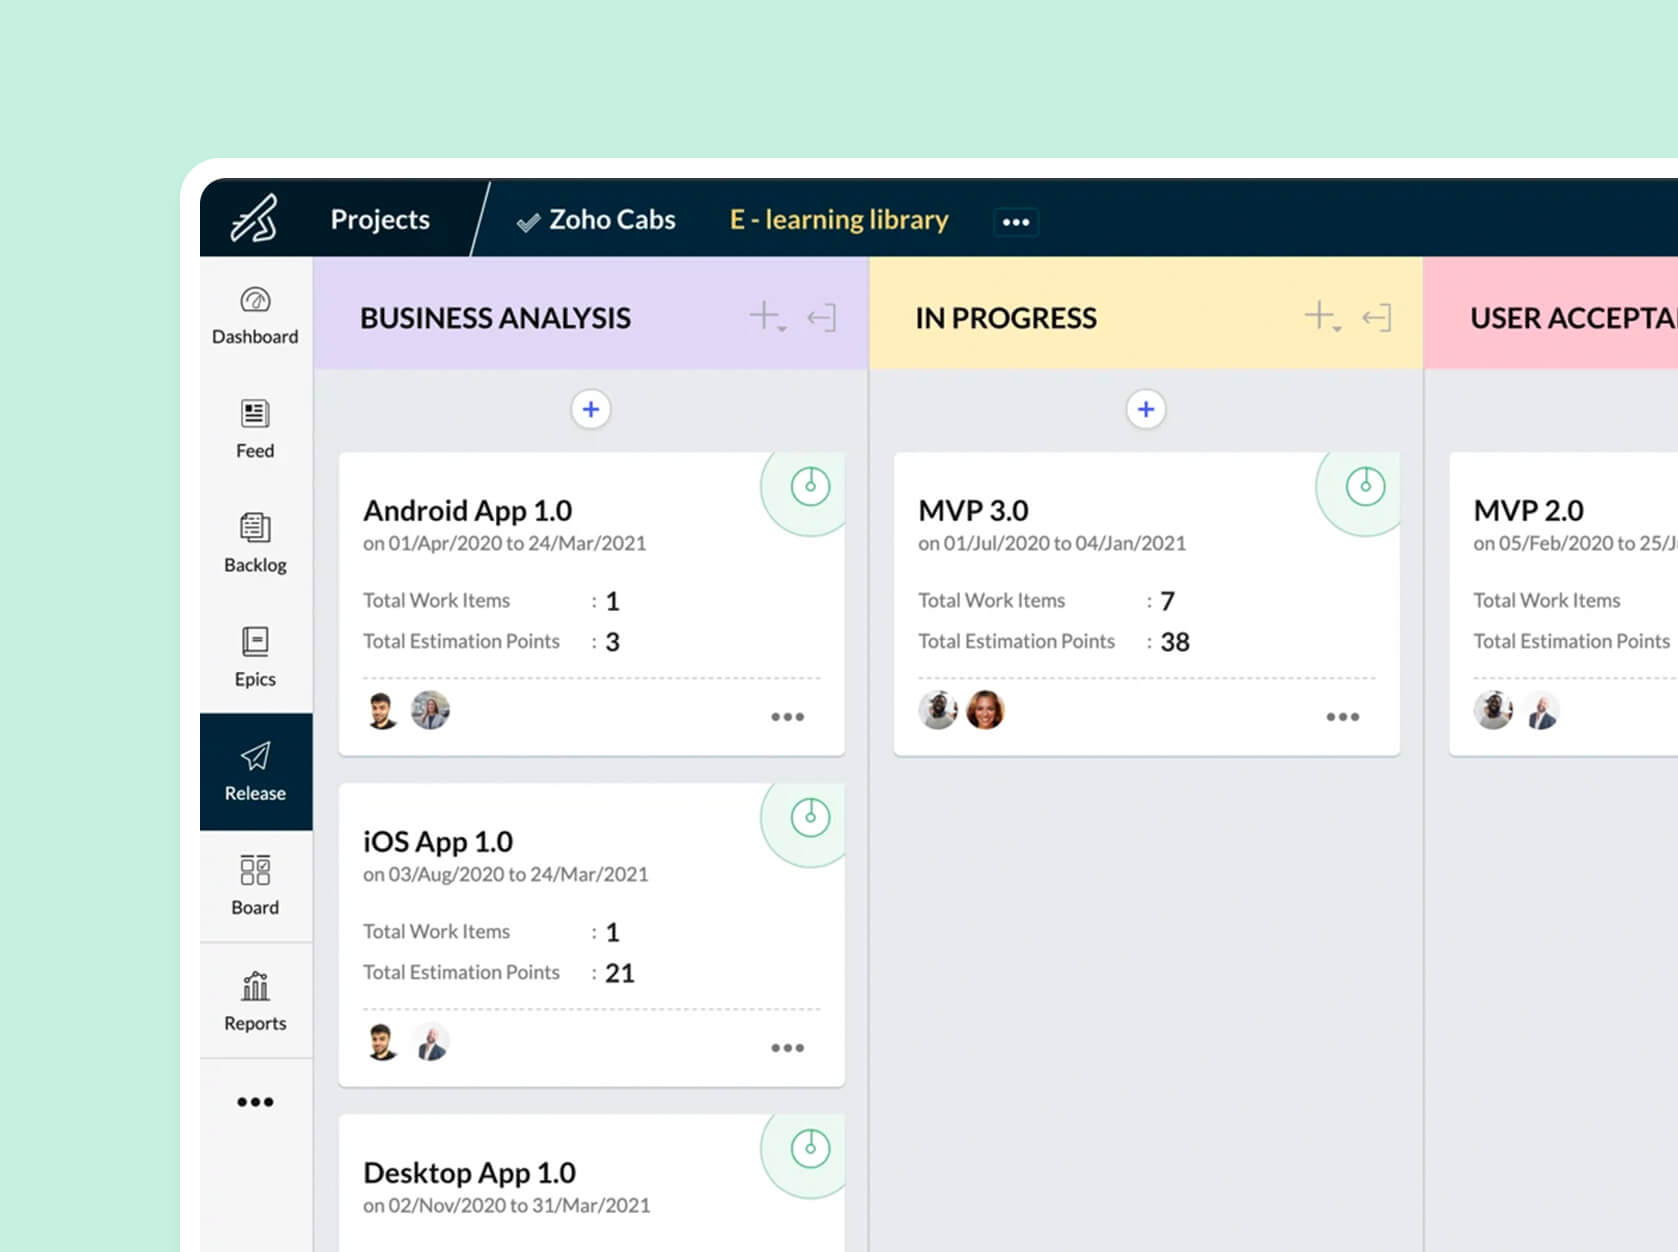This screenshot has width=1678, height=1252.
Task: Open the overflow menu next to project tabs
Action: click(x=1016, y=221)
